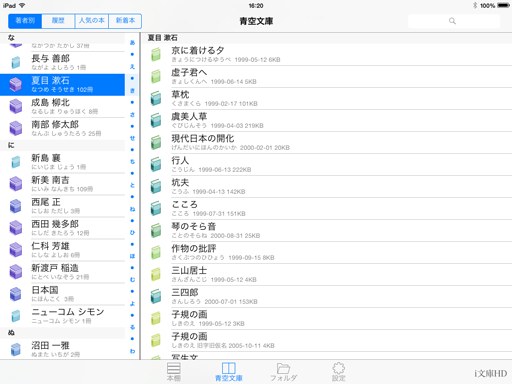Click book icon beside 新島 襄
This screenshot has width=512, height=384.
[x=16, y=162]
